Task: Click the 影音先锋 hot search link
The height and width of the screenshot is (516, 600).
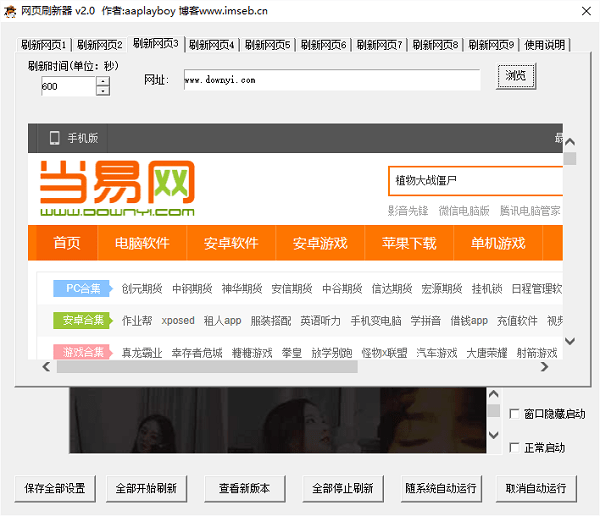Action: pyautogui.click(x=408, y=211)
